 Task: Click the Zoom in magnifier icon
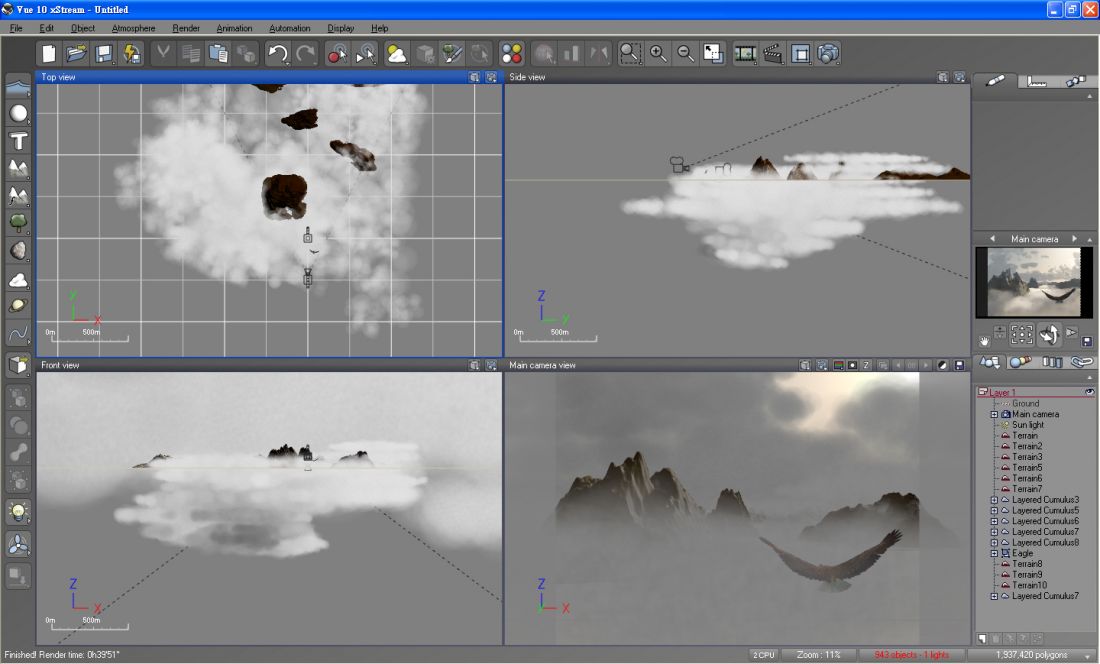658,54
